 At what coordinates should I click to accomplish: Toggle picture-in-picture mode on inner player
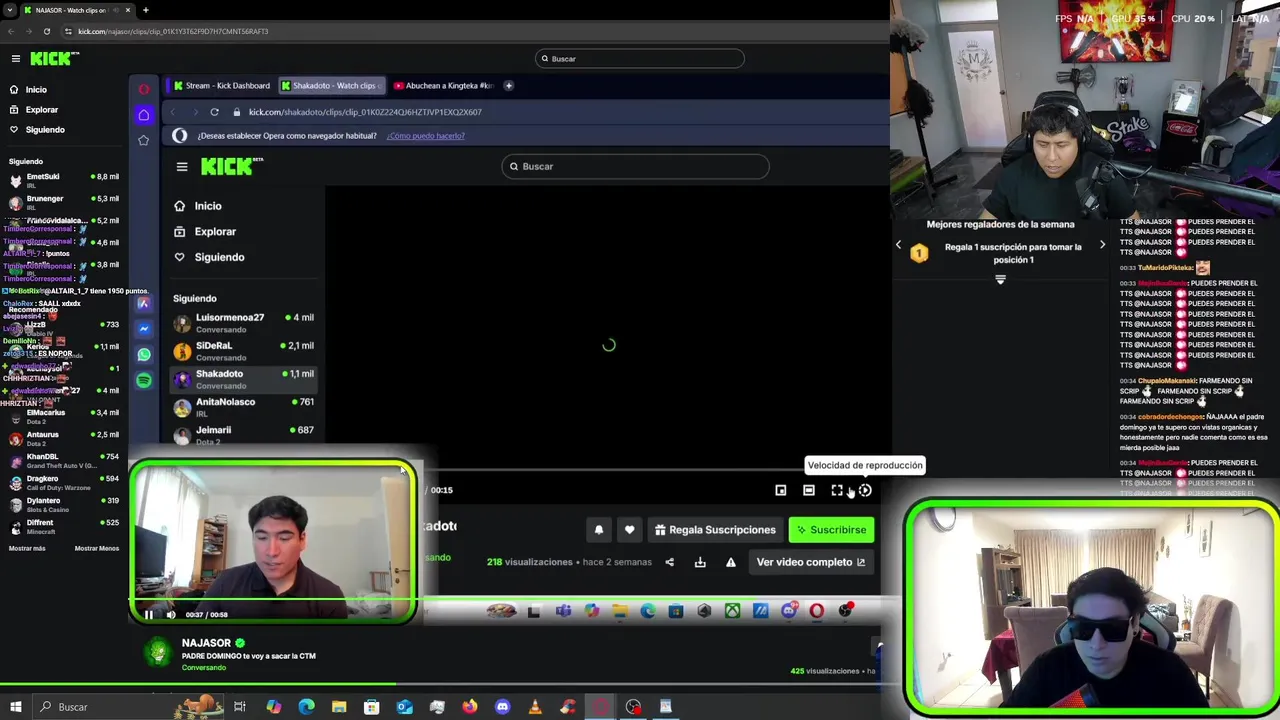[781, 491]
